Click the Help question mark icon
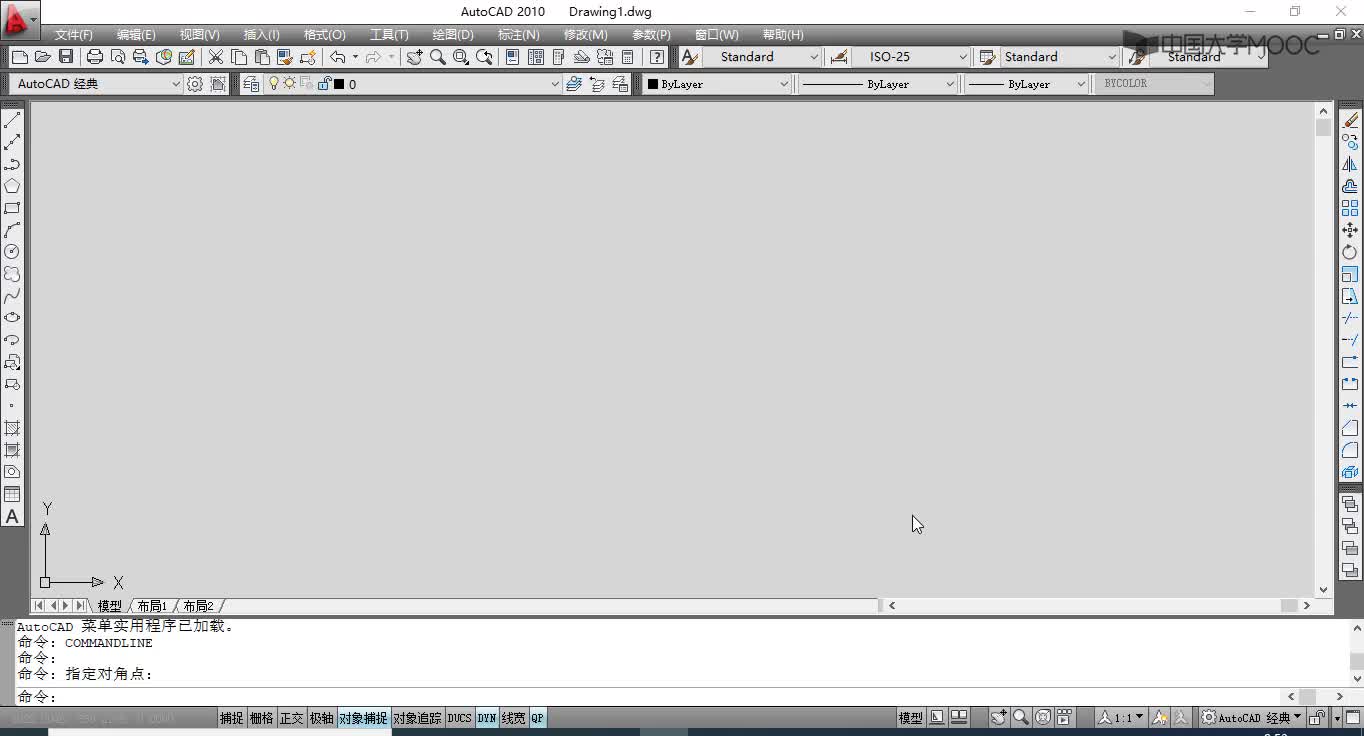The width and height of the screenshot is (1364, 736). tap(657, 57)
